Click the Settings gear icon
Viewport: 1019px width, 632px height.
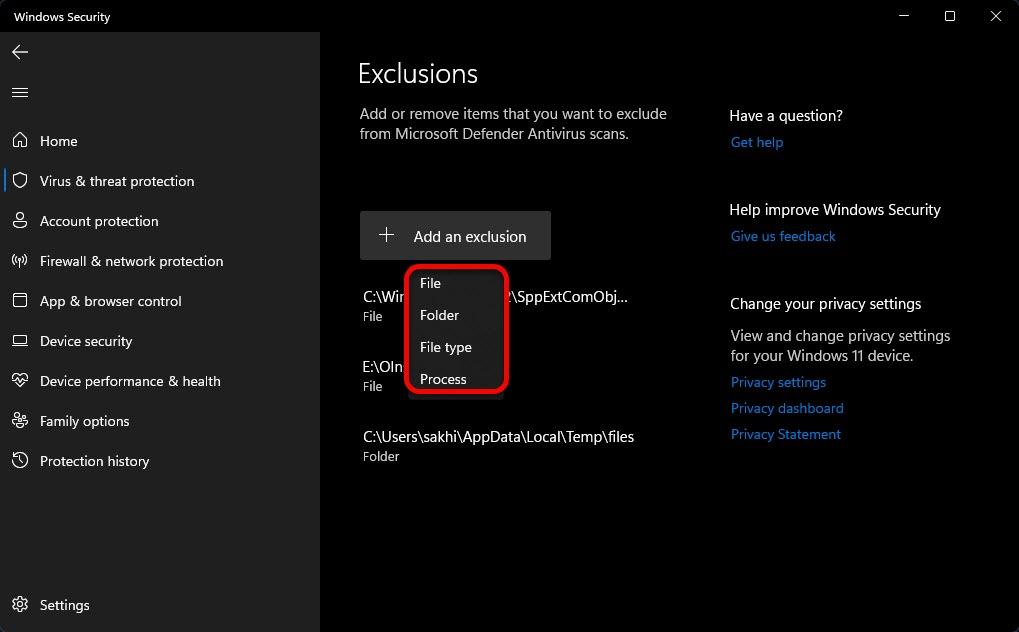pyautogui.click(x=20, y=604)
